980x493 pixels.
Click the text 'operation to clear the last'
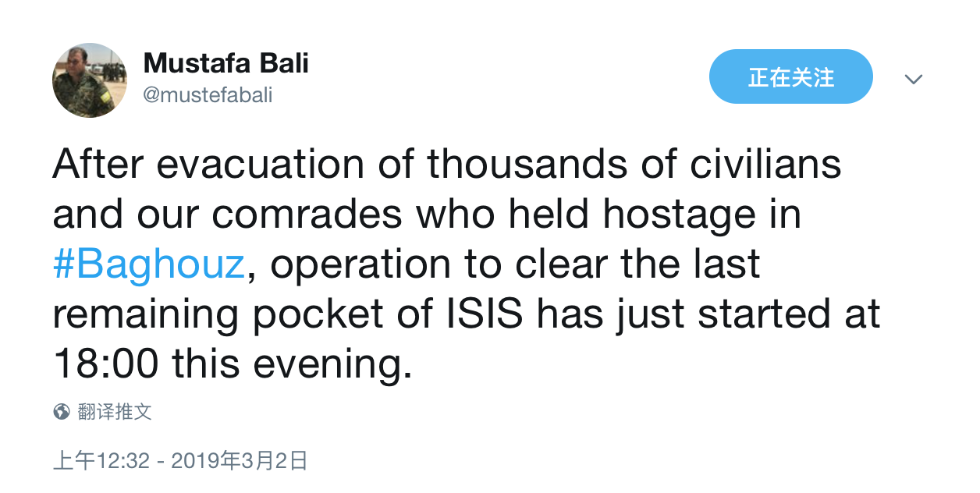pos(515,264)
